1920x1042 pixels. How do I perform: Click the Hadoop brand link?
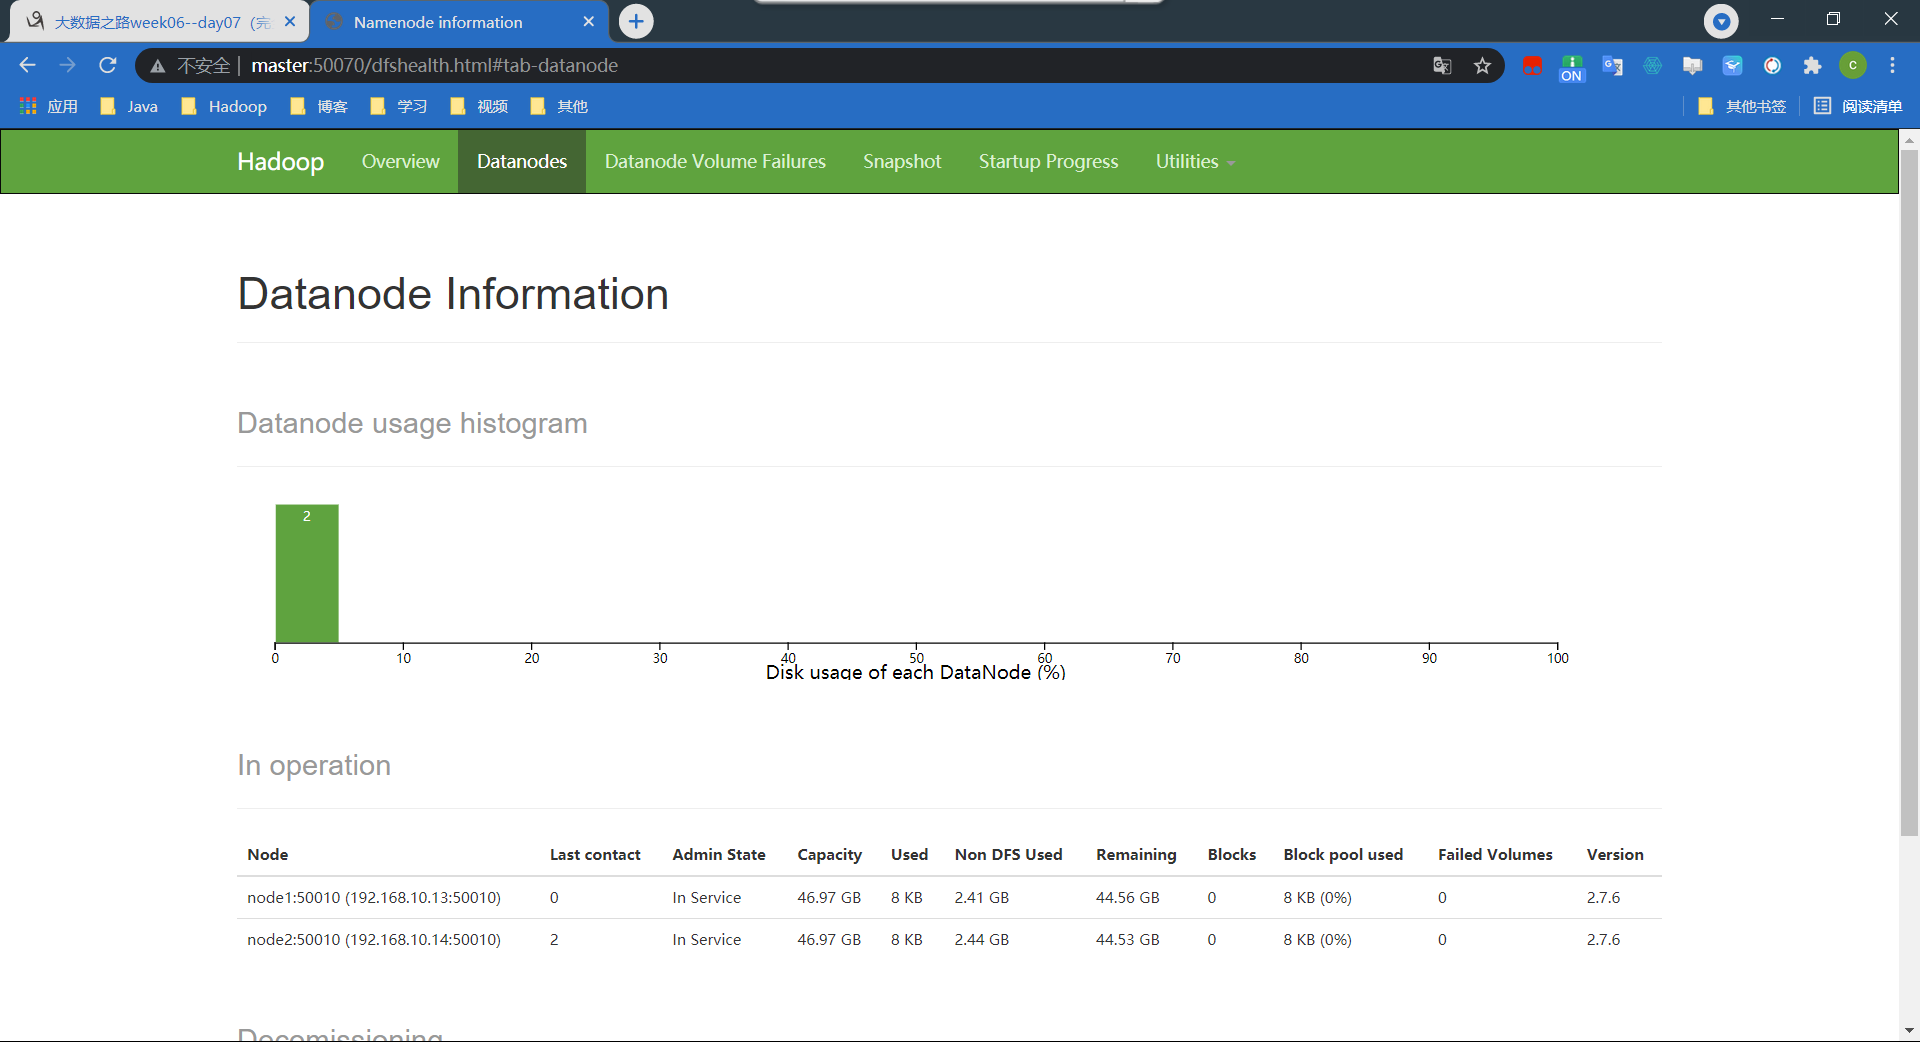pos(280,161)
